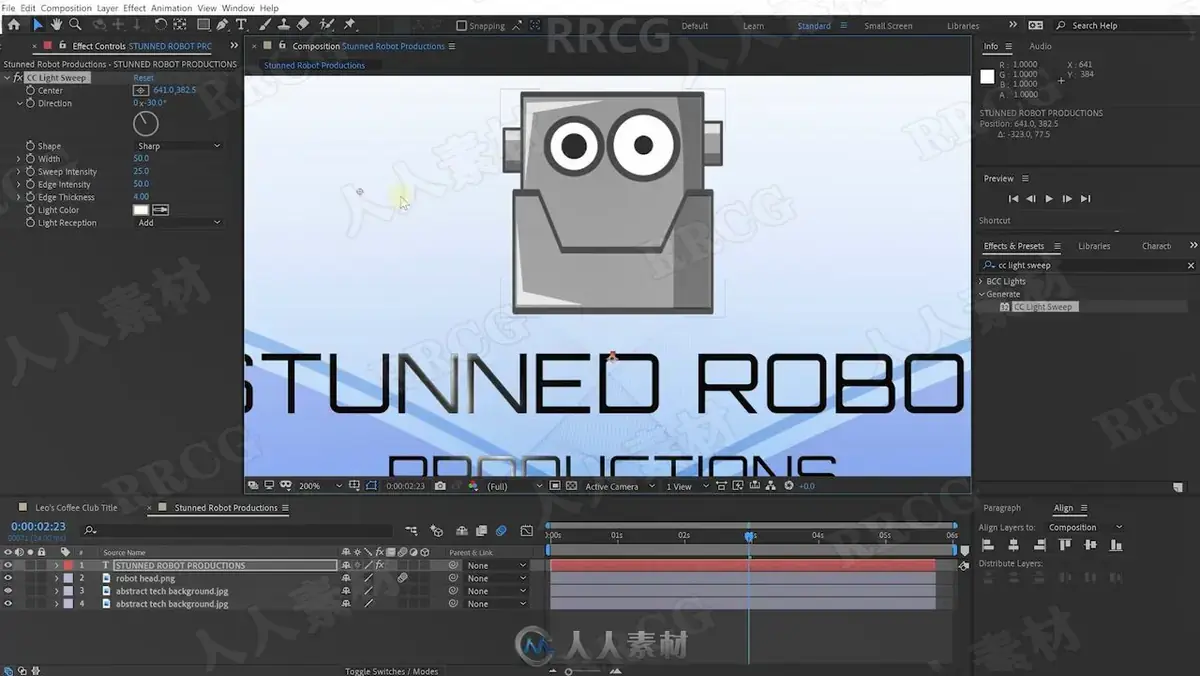
Task: Select the Horizontal Type tool
Action: pos(241,24)
